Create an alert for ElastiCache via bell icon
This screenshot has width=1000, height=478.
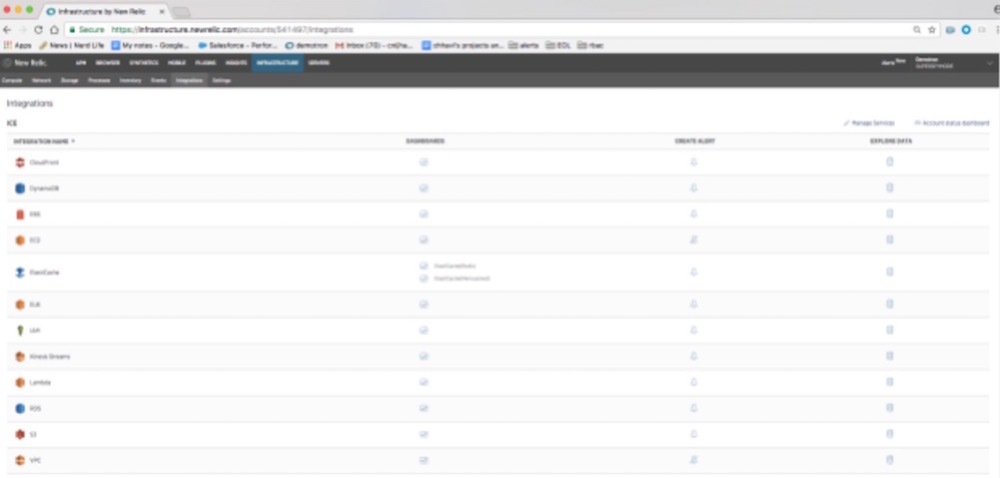click(694, 272)
